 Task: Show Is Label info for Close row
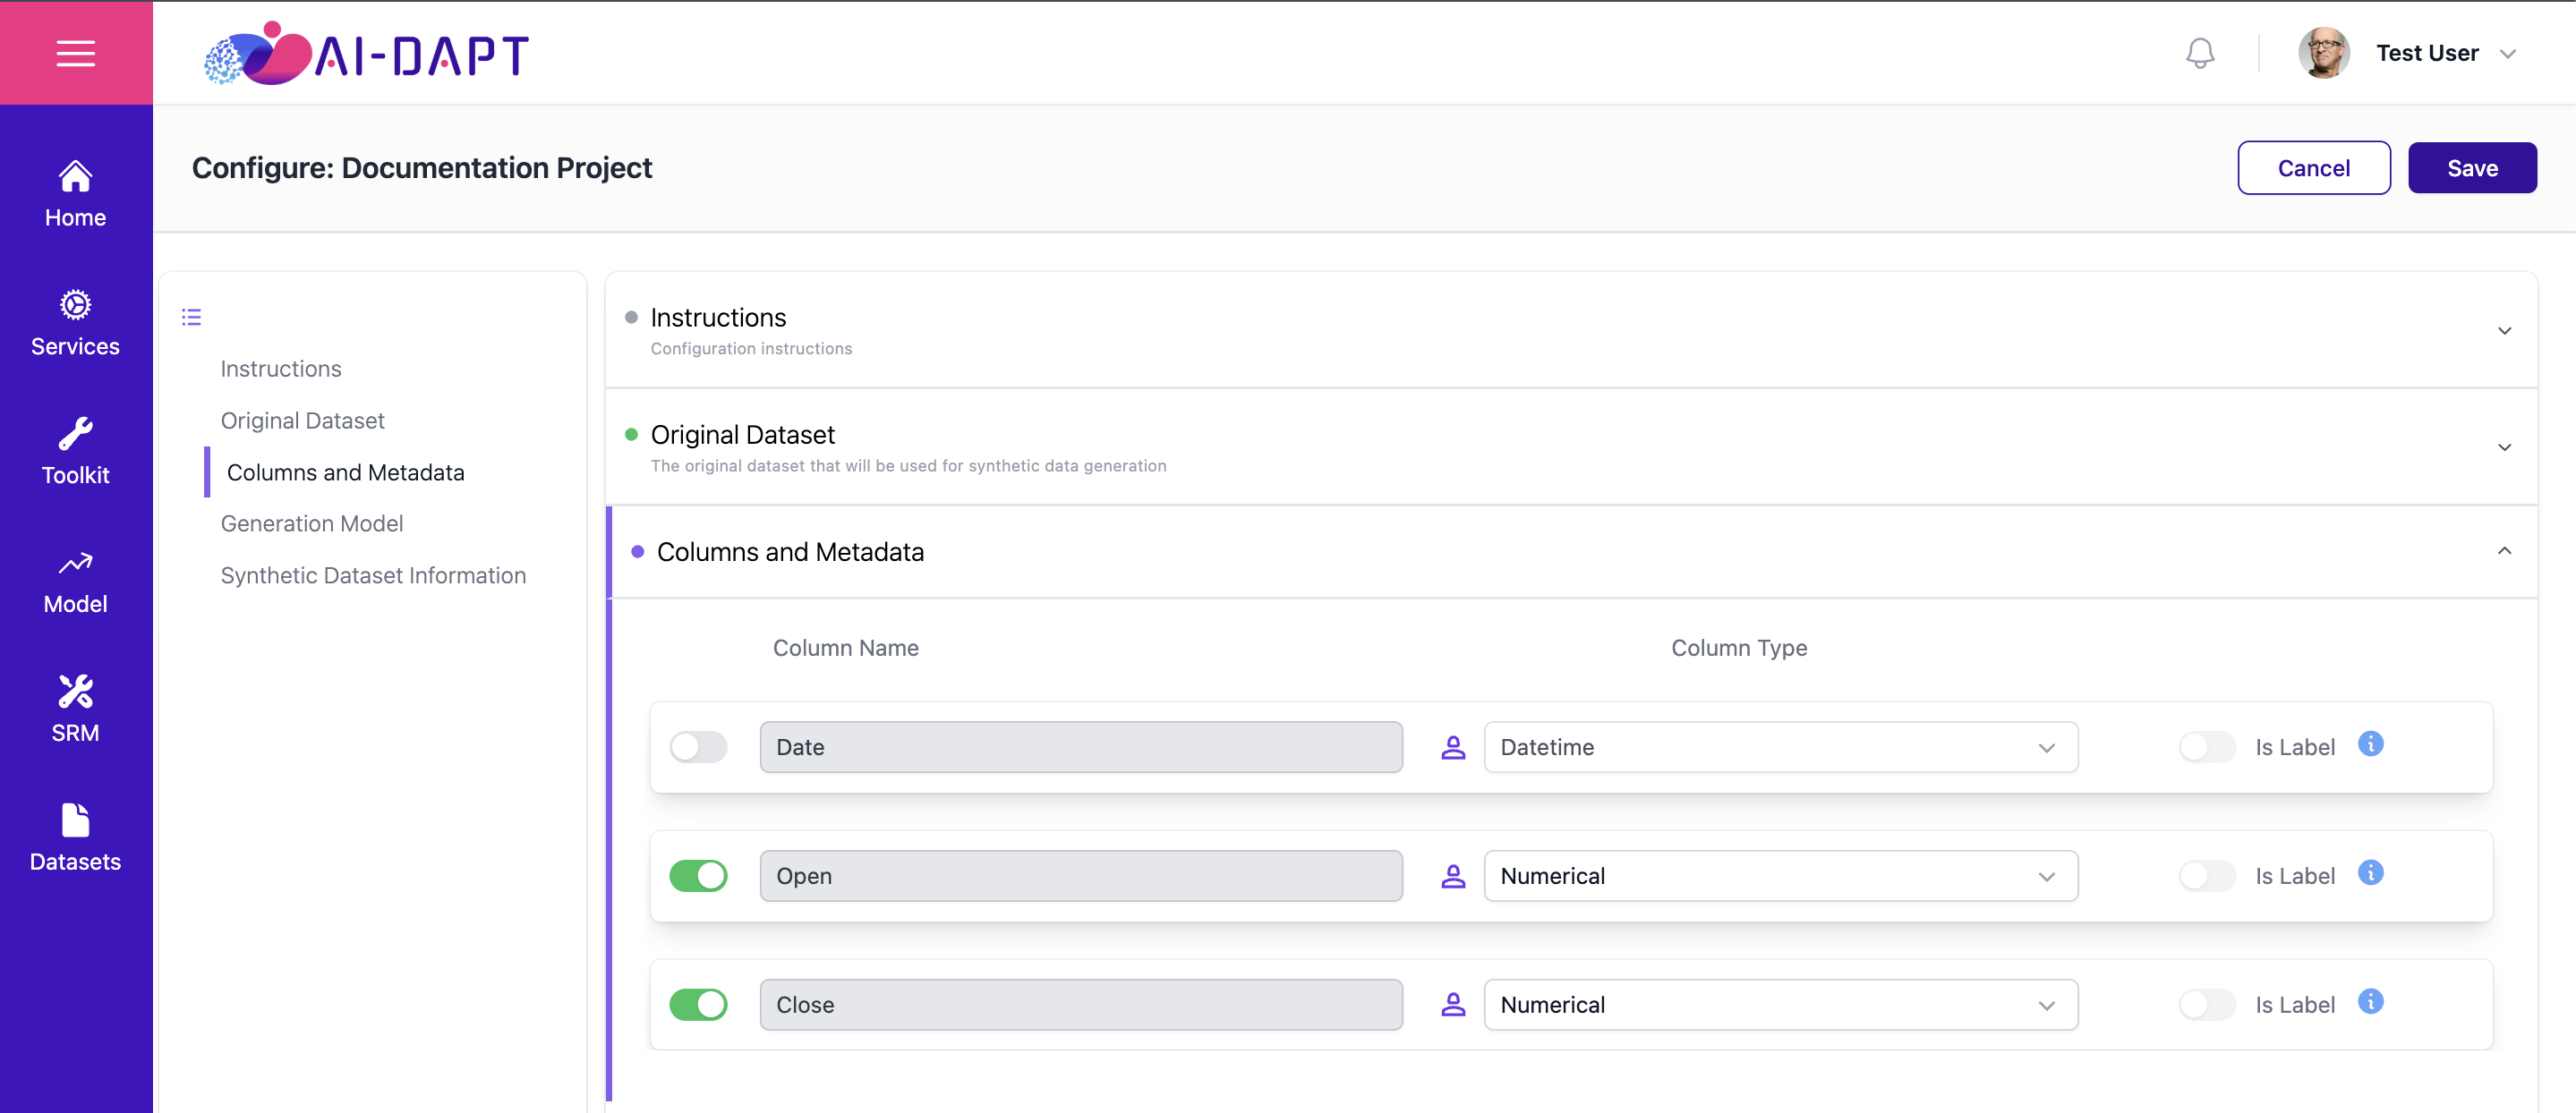2370,1002
